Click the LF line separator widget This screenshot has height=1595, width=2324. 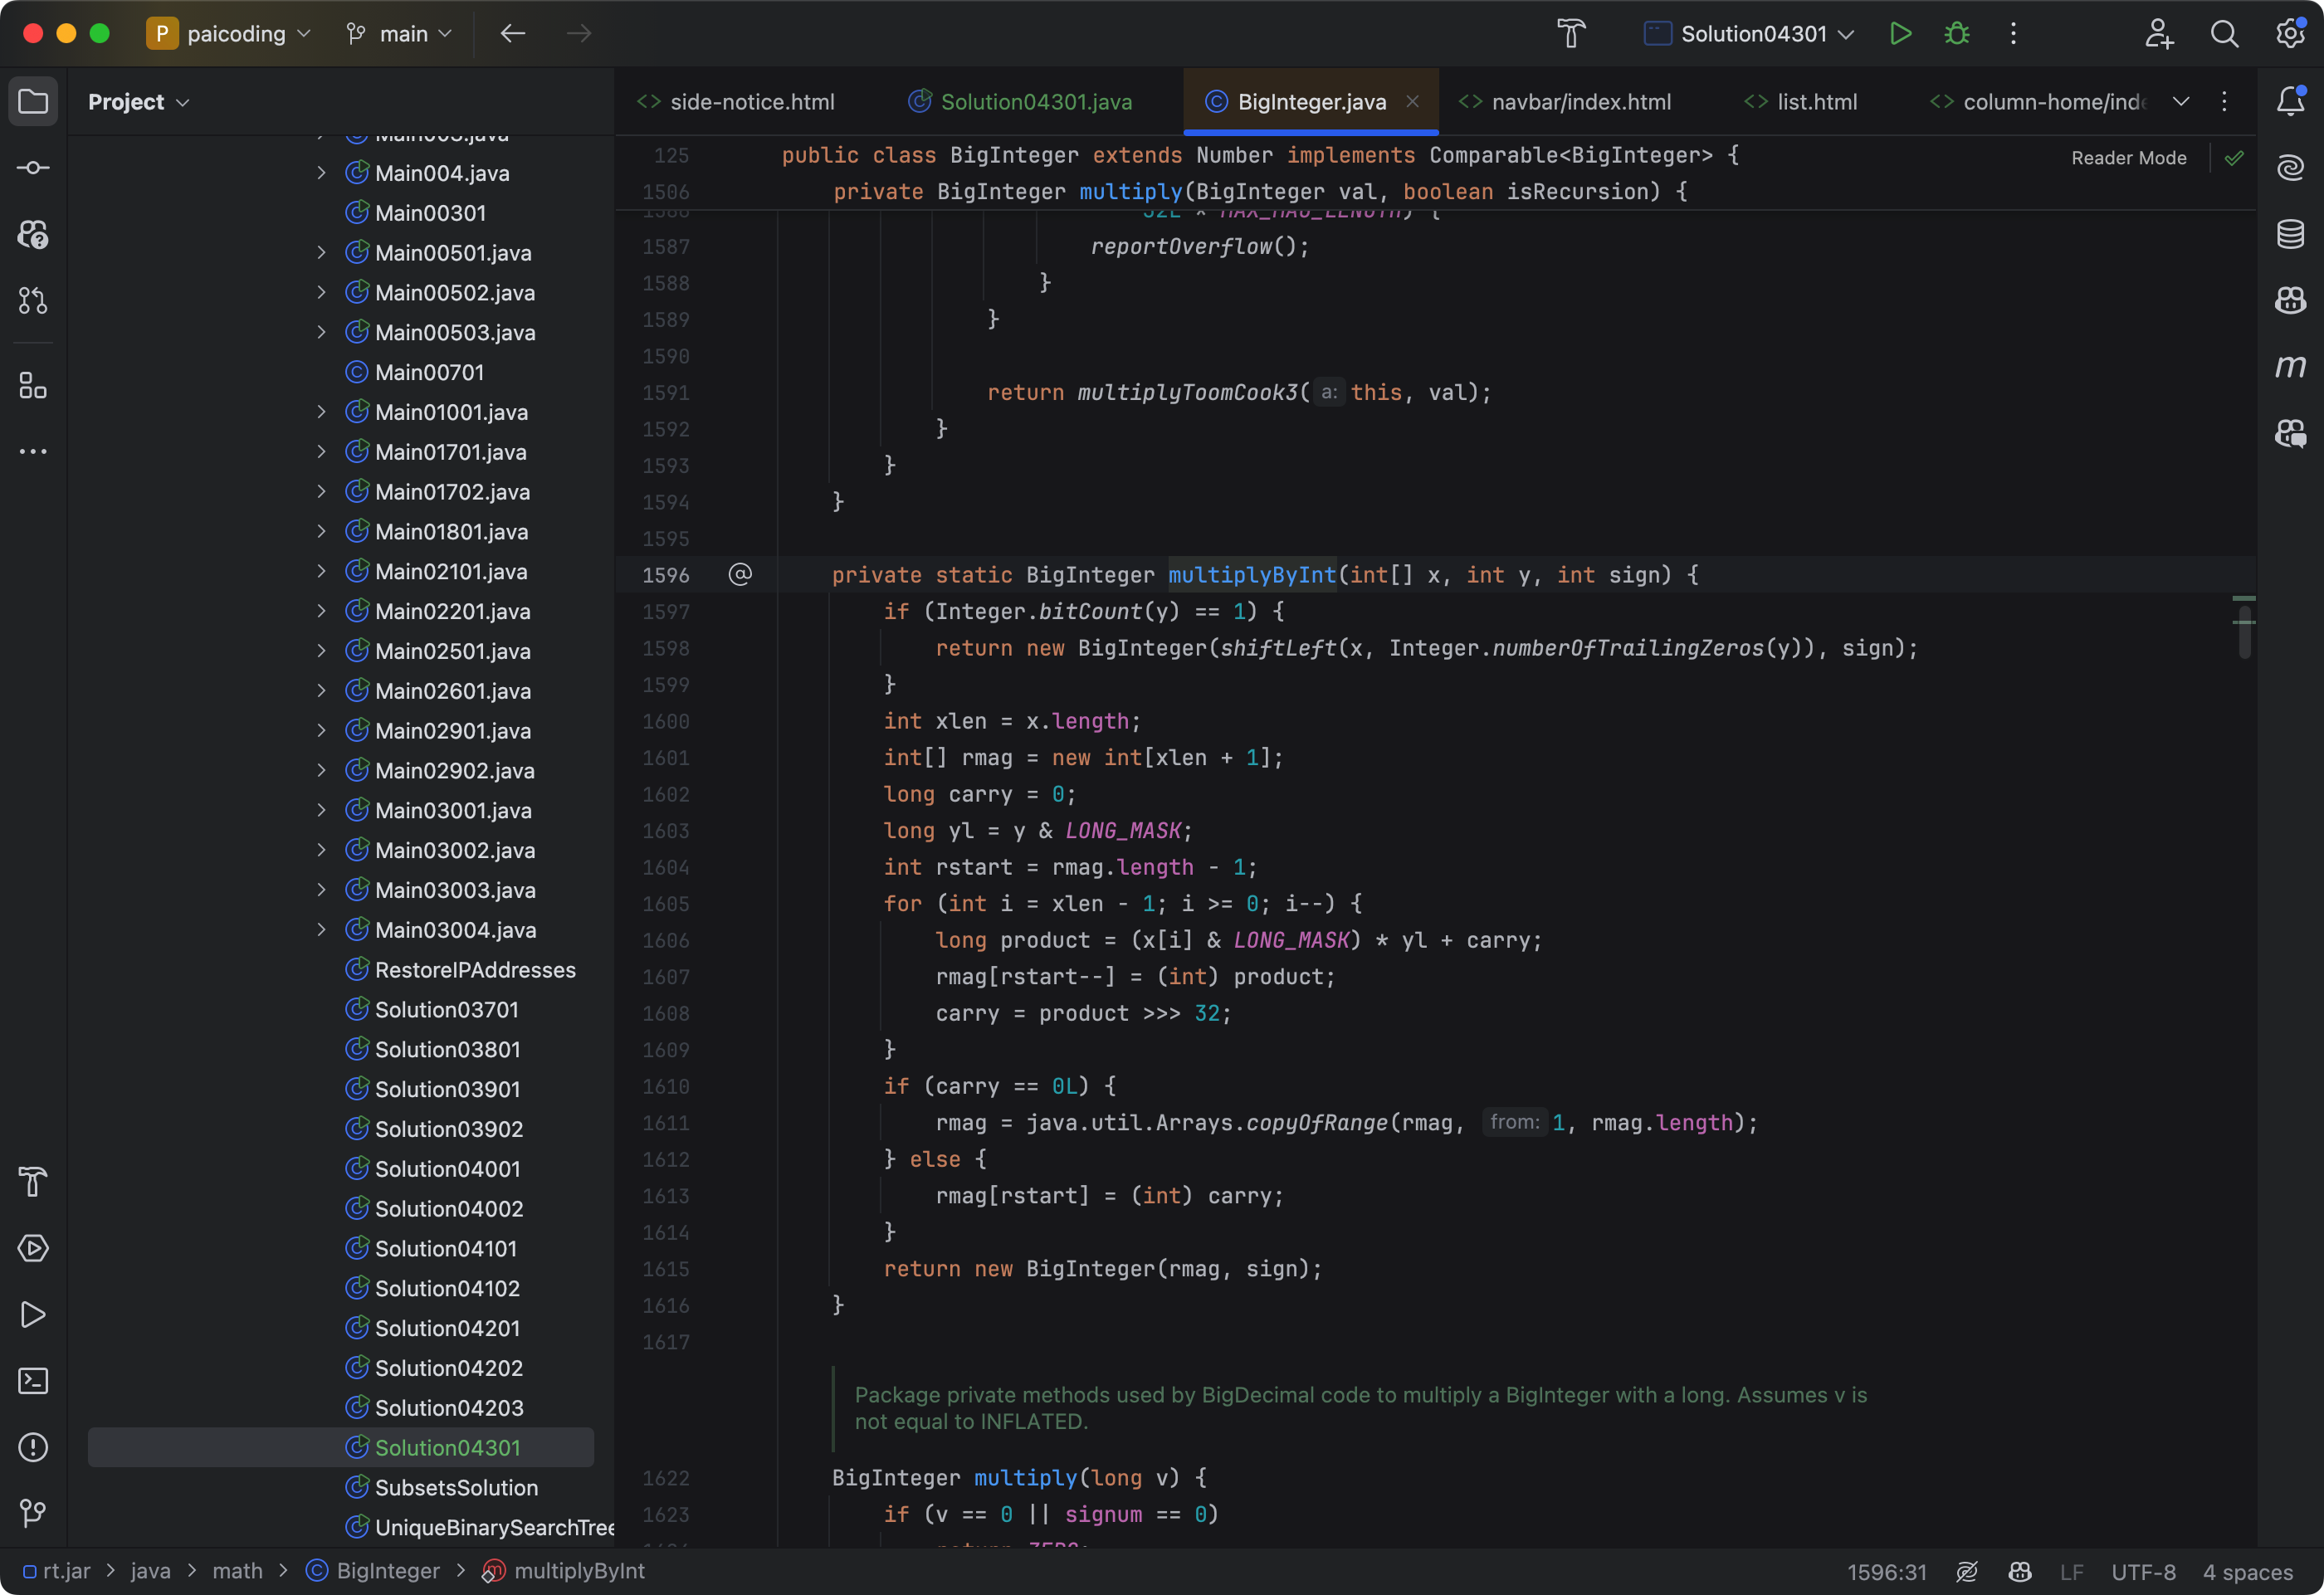coord(2072,1572)
